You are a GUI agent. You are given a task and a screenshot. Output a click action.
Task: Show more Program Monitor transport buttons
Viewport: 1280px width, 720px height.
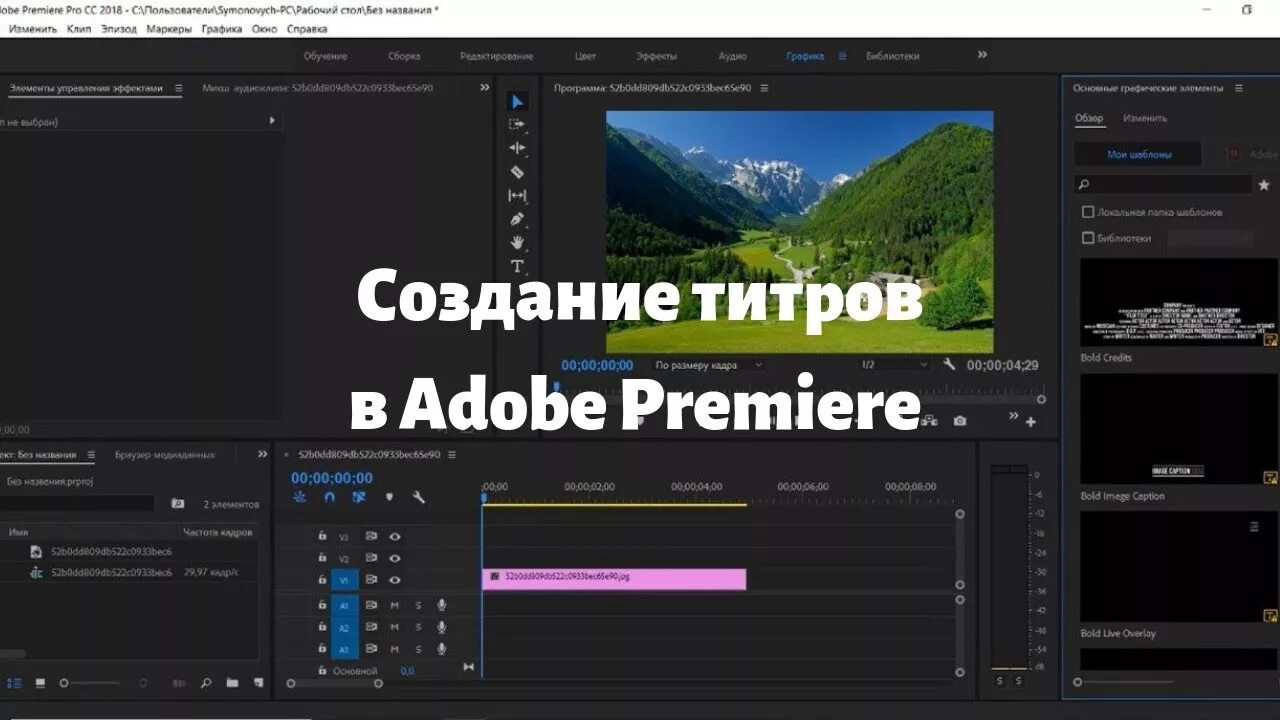(x=1013, y=416)
